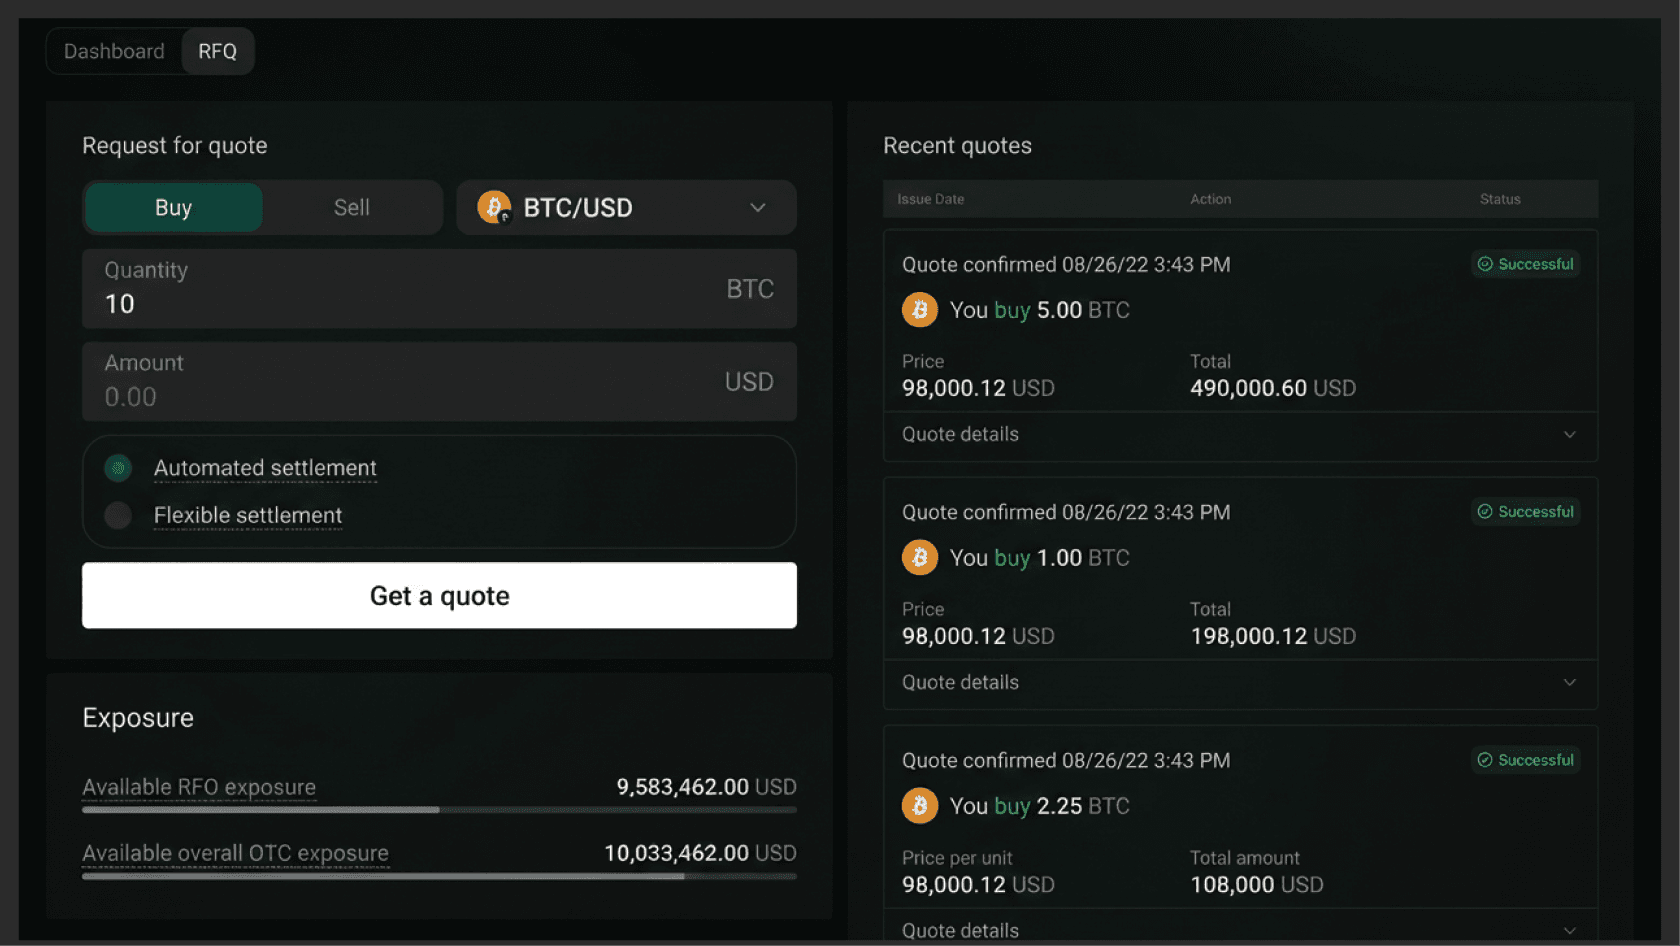Click Successful status badge on 5.00 BTC quote

(1525, 264)
